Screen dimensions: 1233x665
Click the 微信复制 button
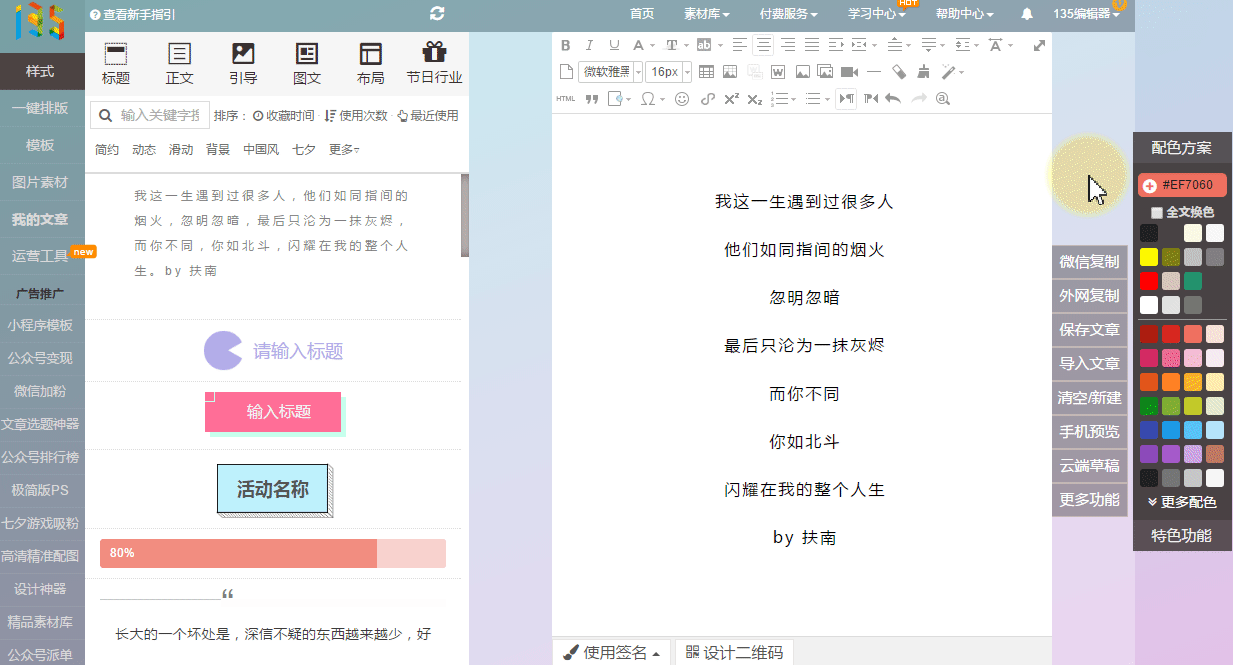click(1089, 262)
